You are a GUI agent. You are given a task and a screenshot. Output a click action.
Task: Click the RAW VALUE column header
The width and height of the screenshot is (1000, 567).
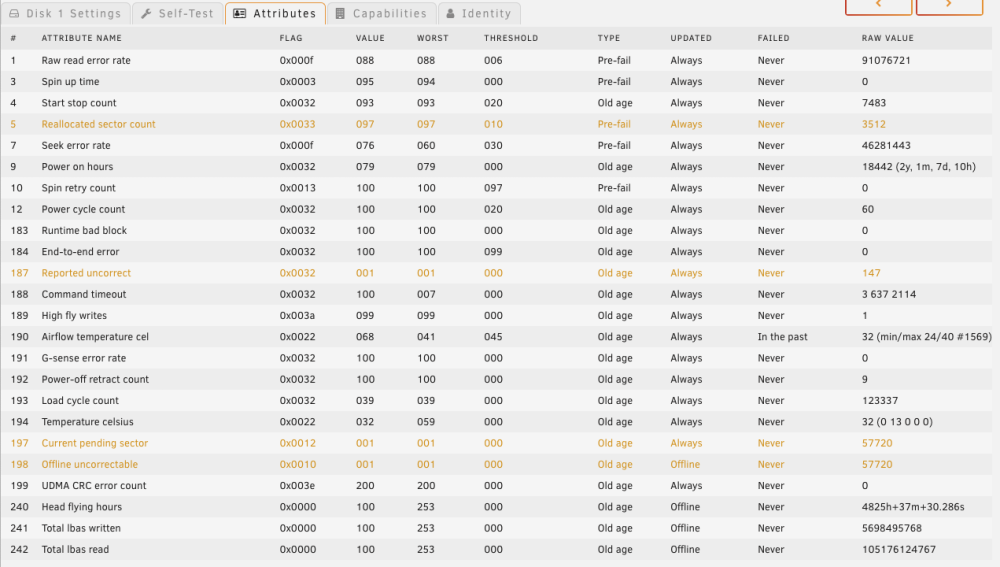tap(887, 38)
